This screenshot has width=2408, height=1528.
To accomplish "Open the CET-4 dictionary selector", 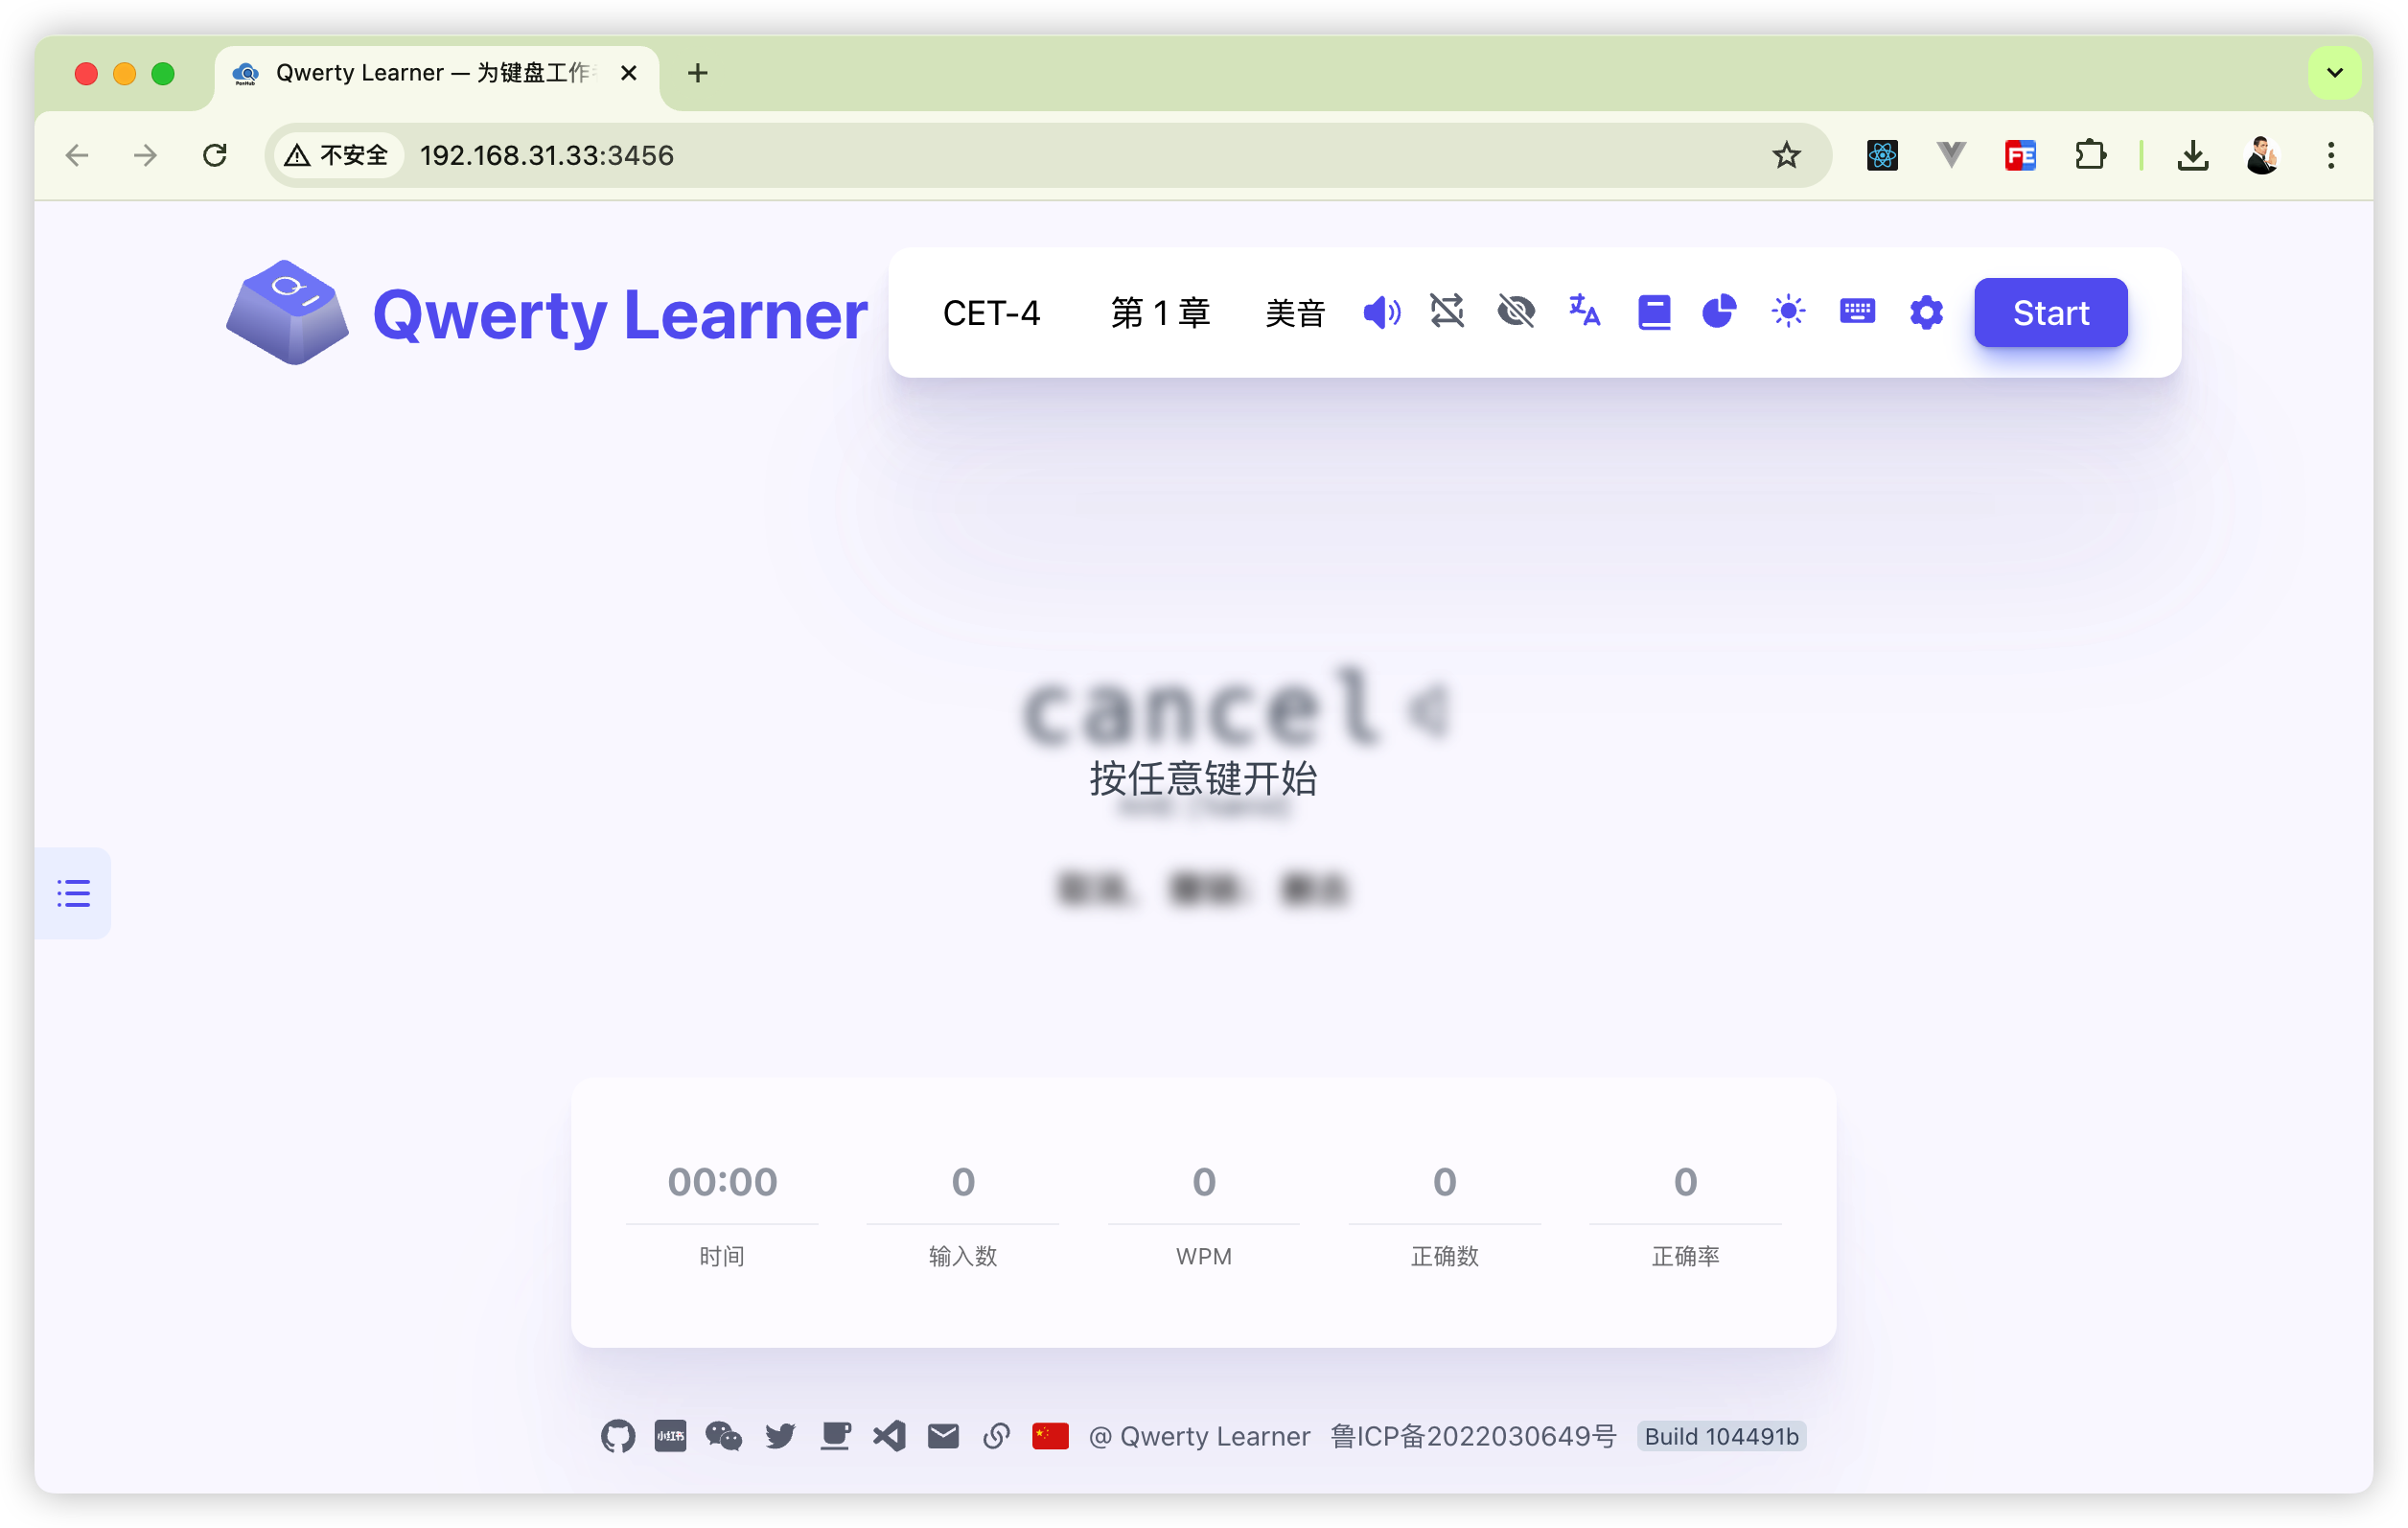I will (x=991, y=313).
